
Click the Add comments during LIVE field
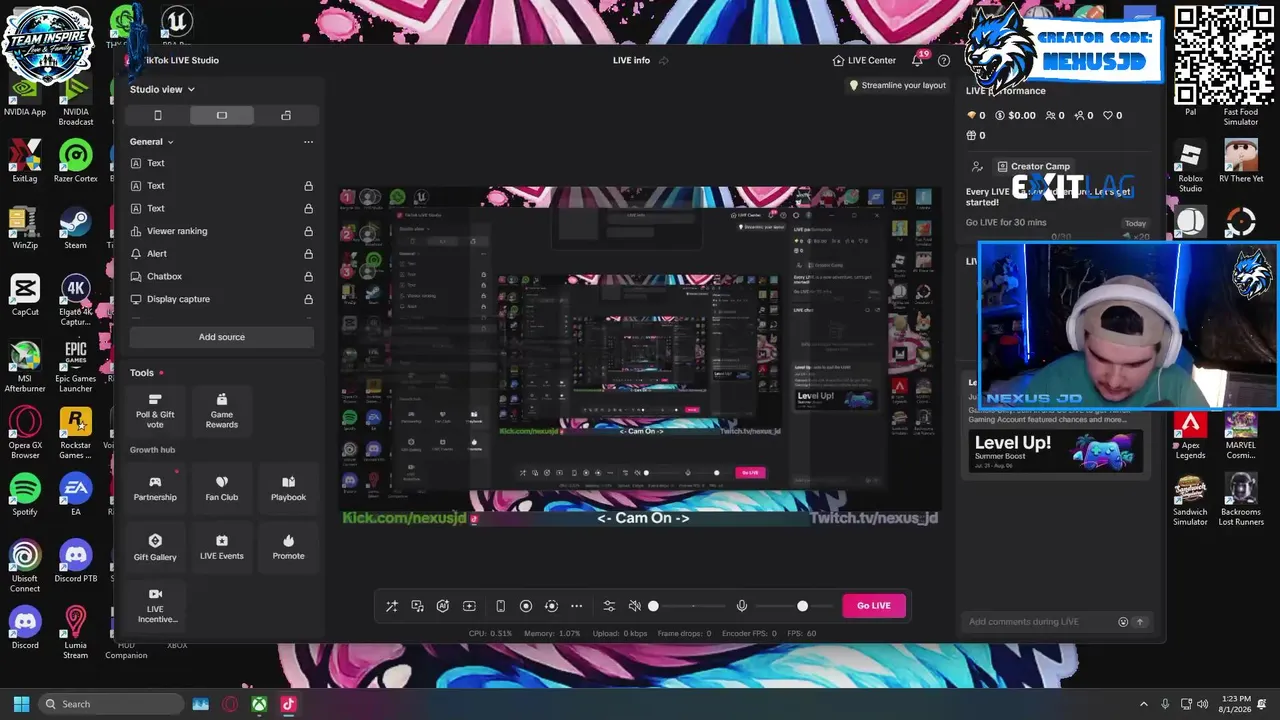pyautogui.click(x=1040, y=622)
